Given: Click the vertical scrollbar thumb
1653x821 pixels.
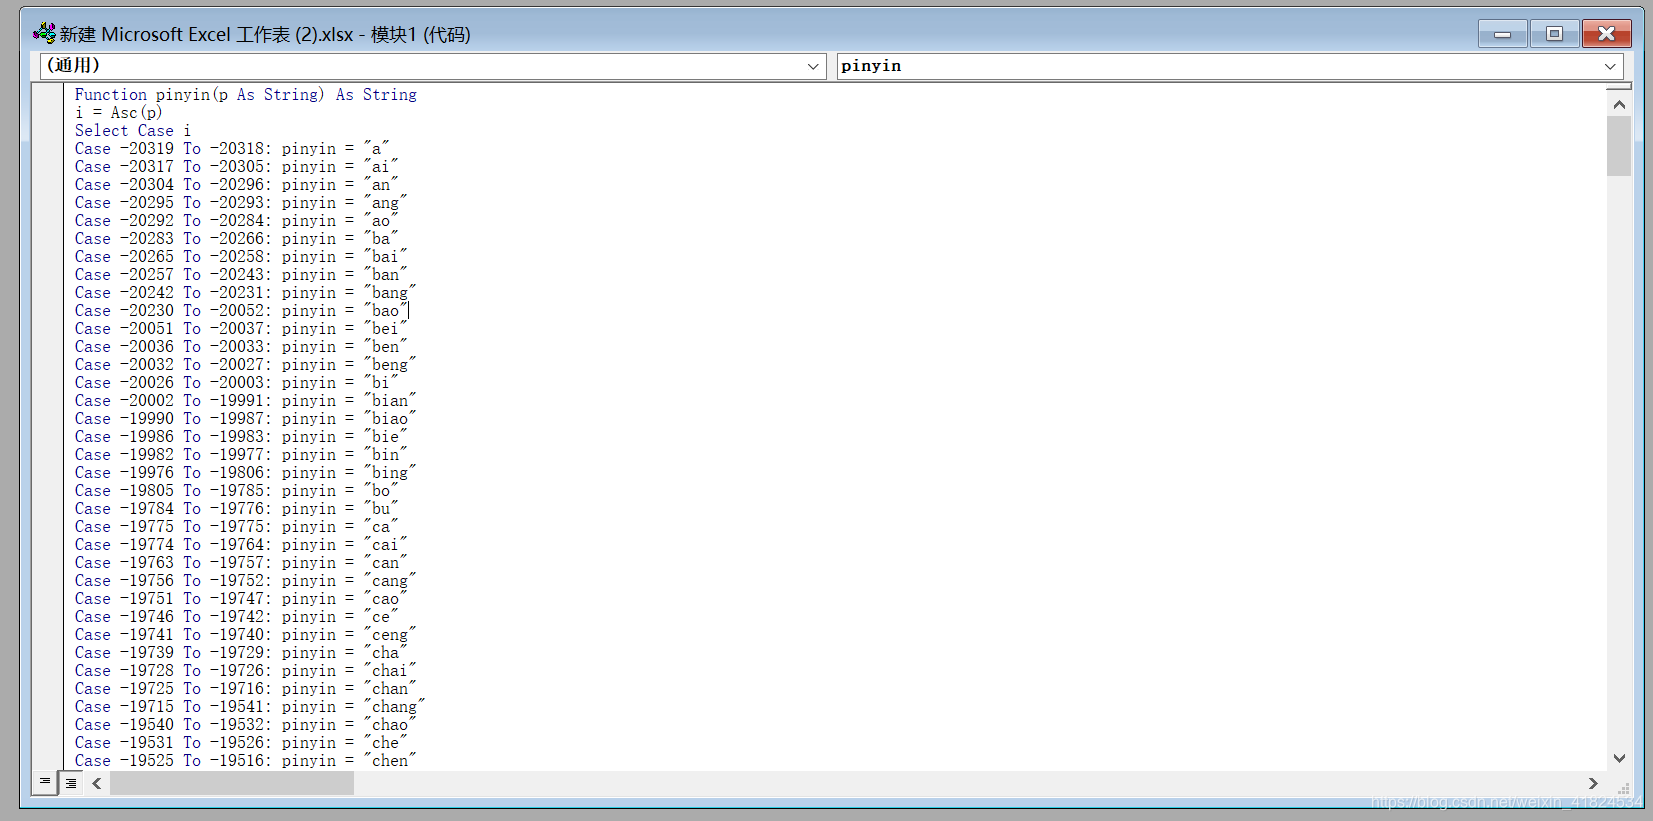Looking at the screenshot, I should click(1619, 146).
